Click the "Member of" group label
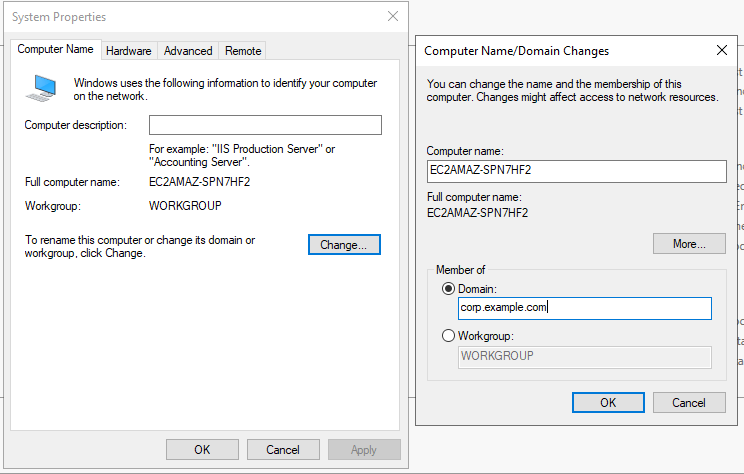 pos(460,270)
